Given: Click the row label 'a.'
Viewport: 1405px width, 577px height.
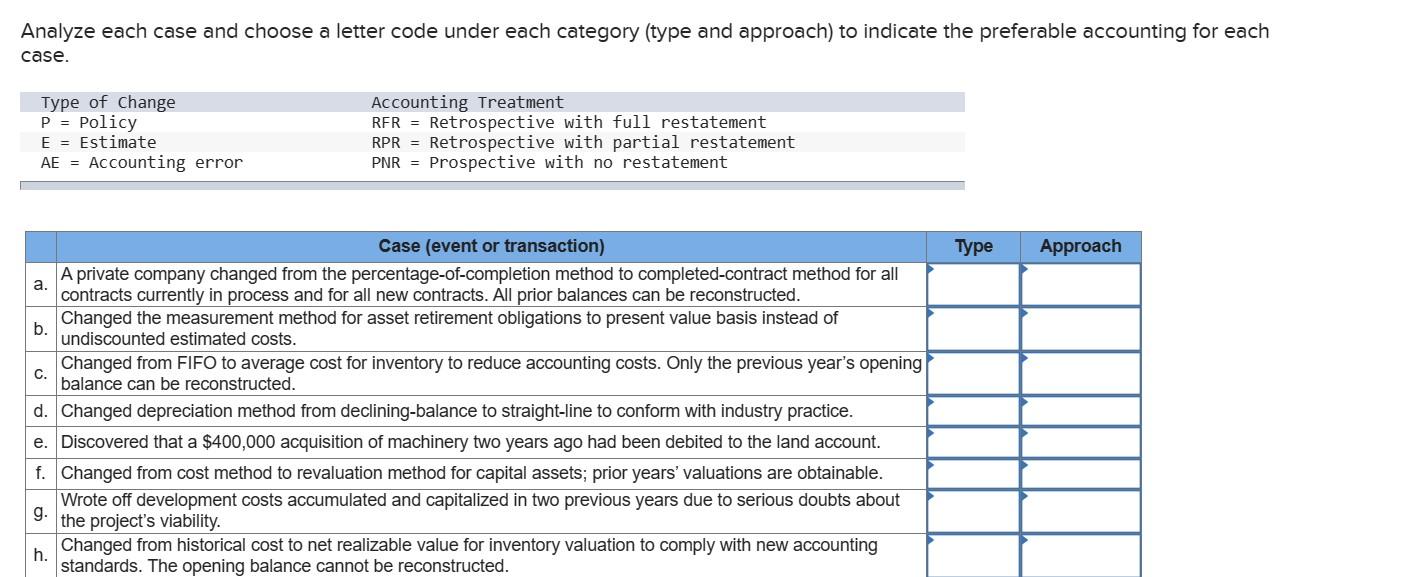Looking at the screenshot, I should (x=40, y=284).
